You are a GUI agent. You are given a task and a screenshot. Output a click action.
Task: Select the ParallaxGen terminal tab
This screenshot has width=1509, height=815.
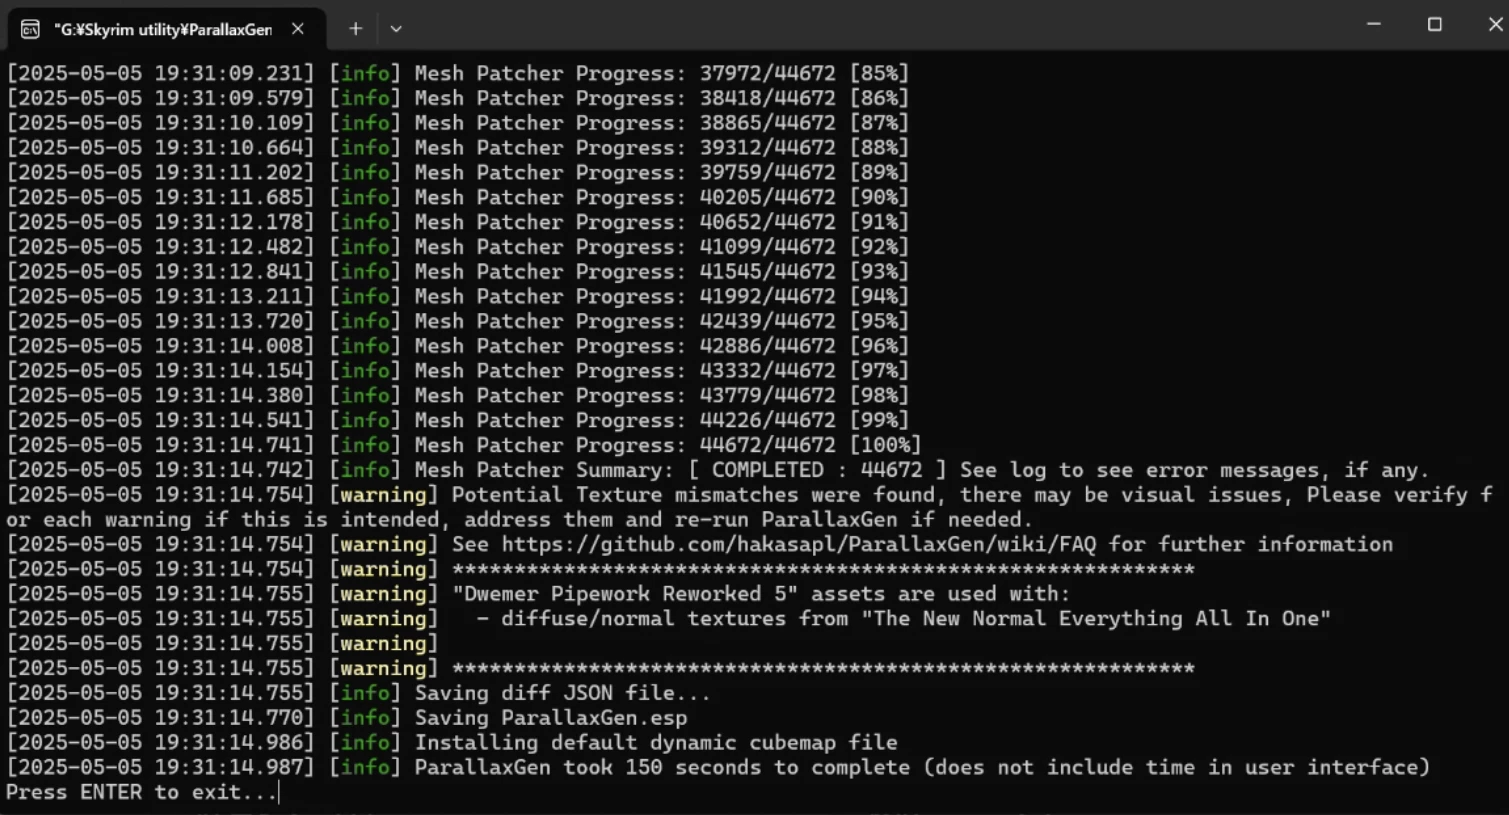click(165, 29)
